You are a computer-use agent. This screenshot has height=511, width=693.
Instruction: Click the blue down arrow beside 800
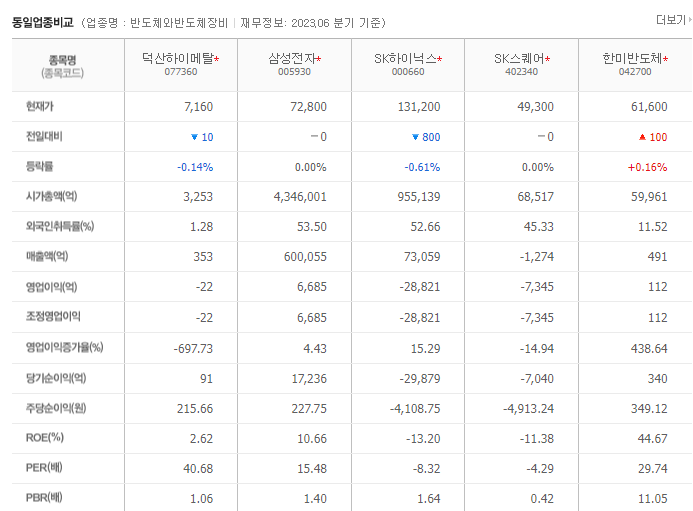(x=415, y=137)
